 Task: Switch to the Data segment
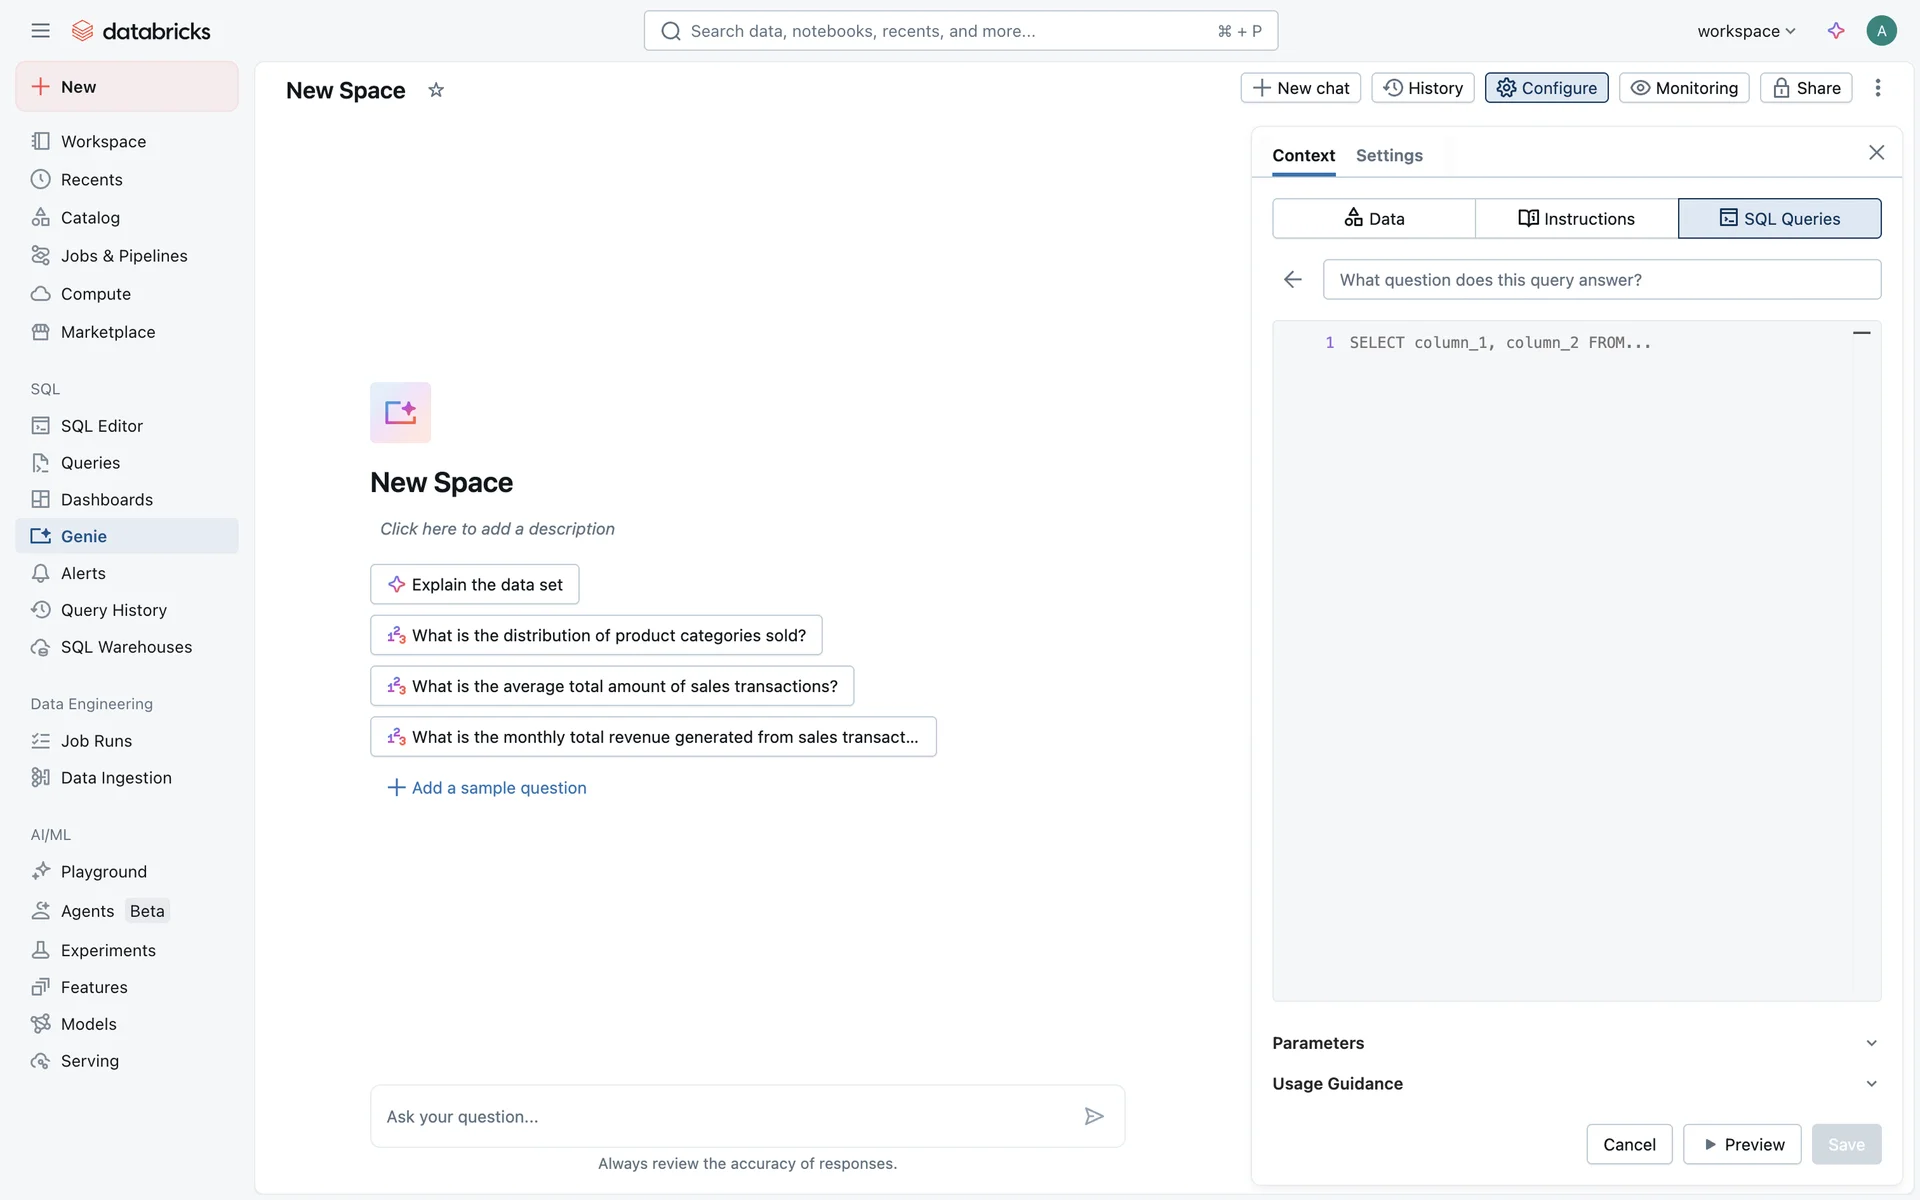1374,218
